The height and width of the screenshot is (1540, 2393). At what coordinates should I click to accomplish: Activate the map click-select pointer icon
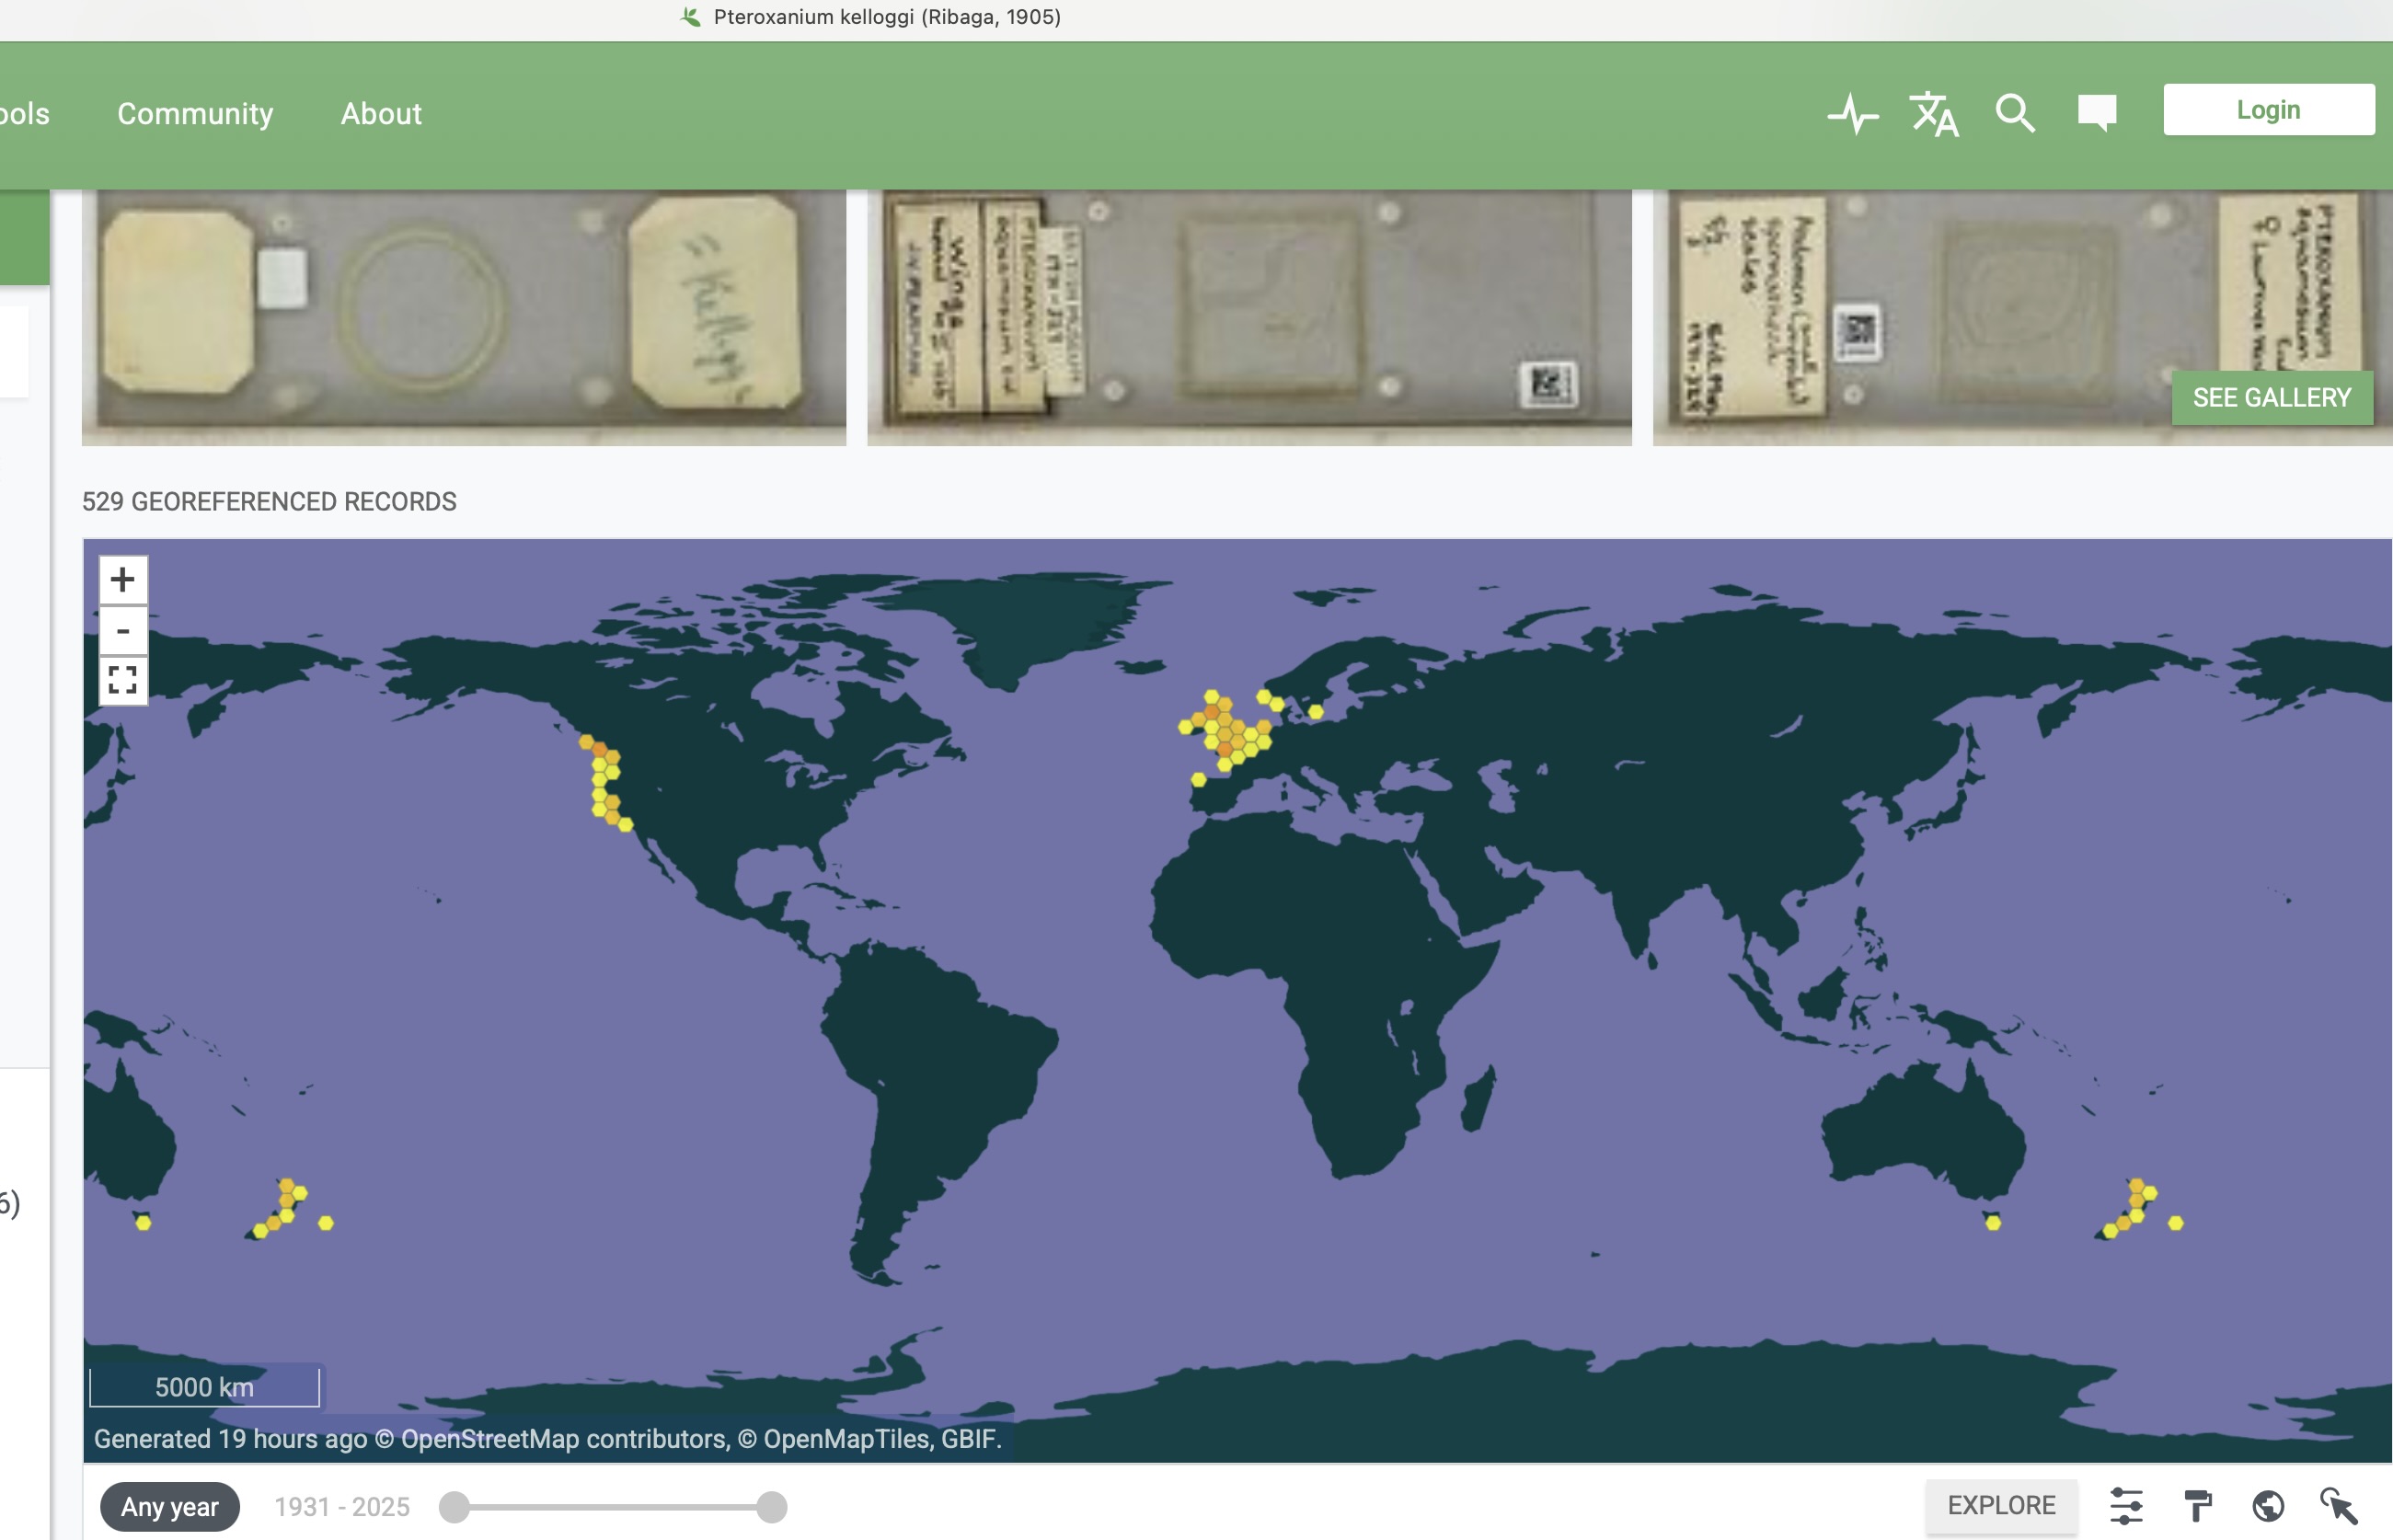click(2338, 1505)
